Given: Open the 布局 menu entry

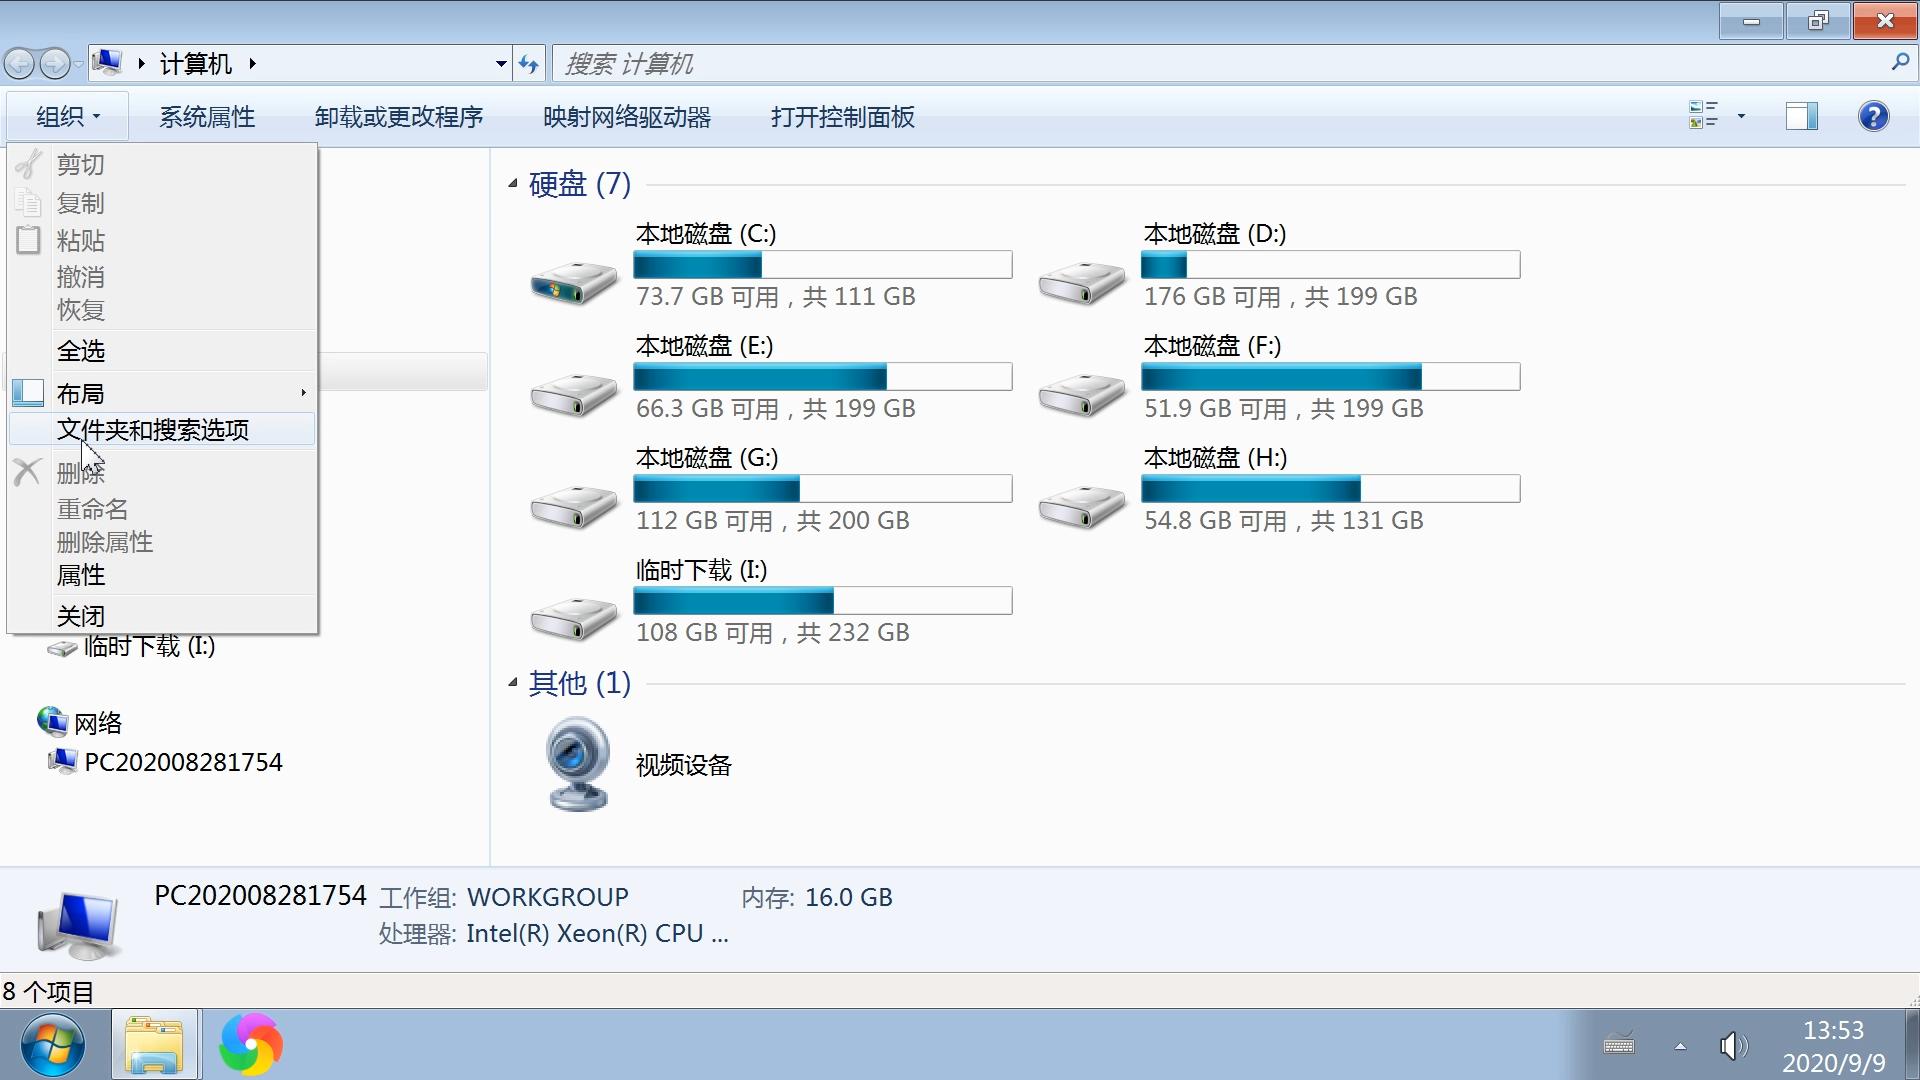Looking at the screenshot, I should [x=162, y=393].
